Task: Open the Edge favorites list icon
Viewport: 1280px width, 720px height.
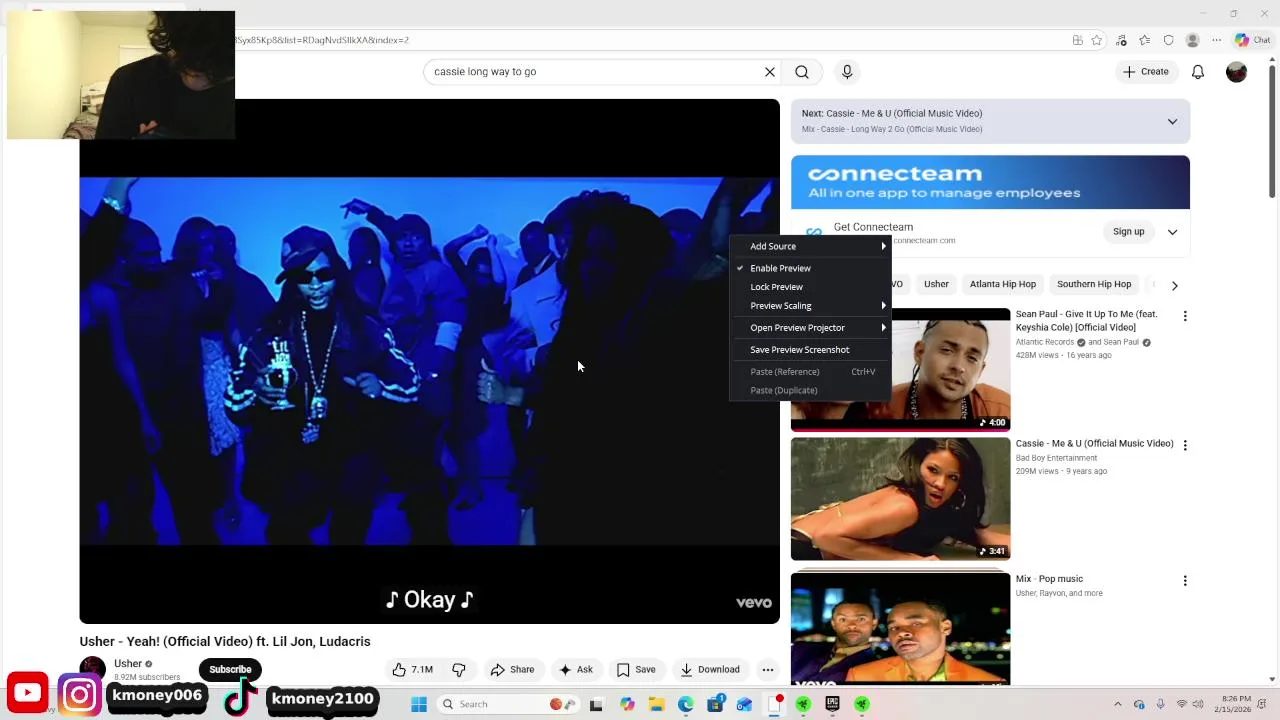Action: pyautogui.click(x=1145, y=40)
